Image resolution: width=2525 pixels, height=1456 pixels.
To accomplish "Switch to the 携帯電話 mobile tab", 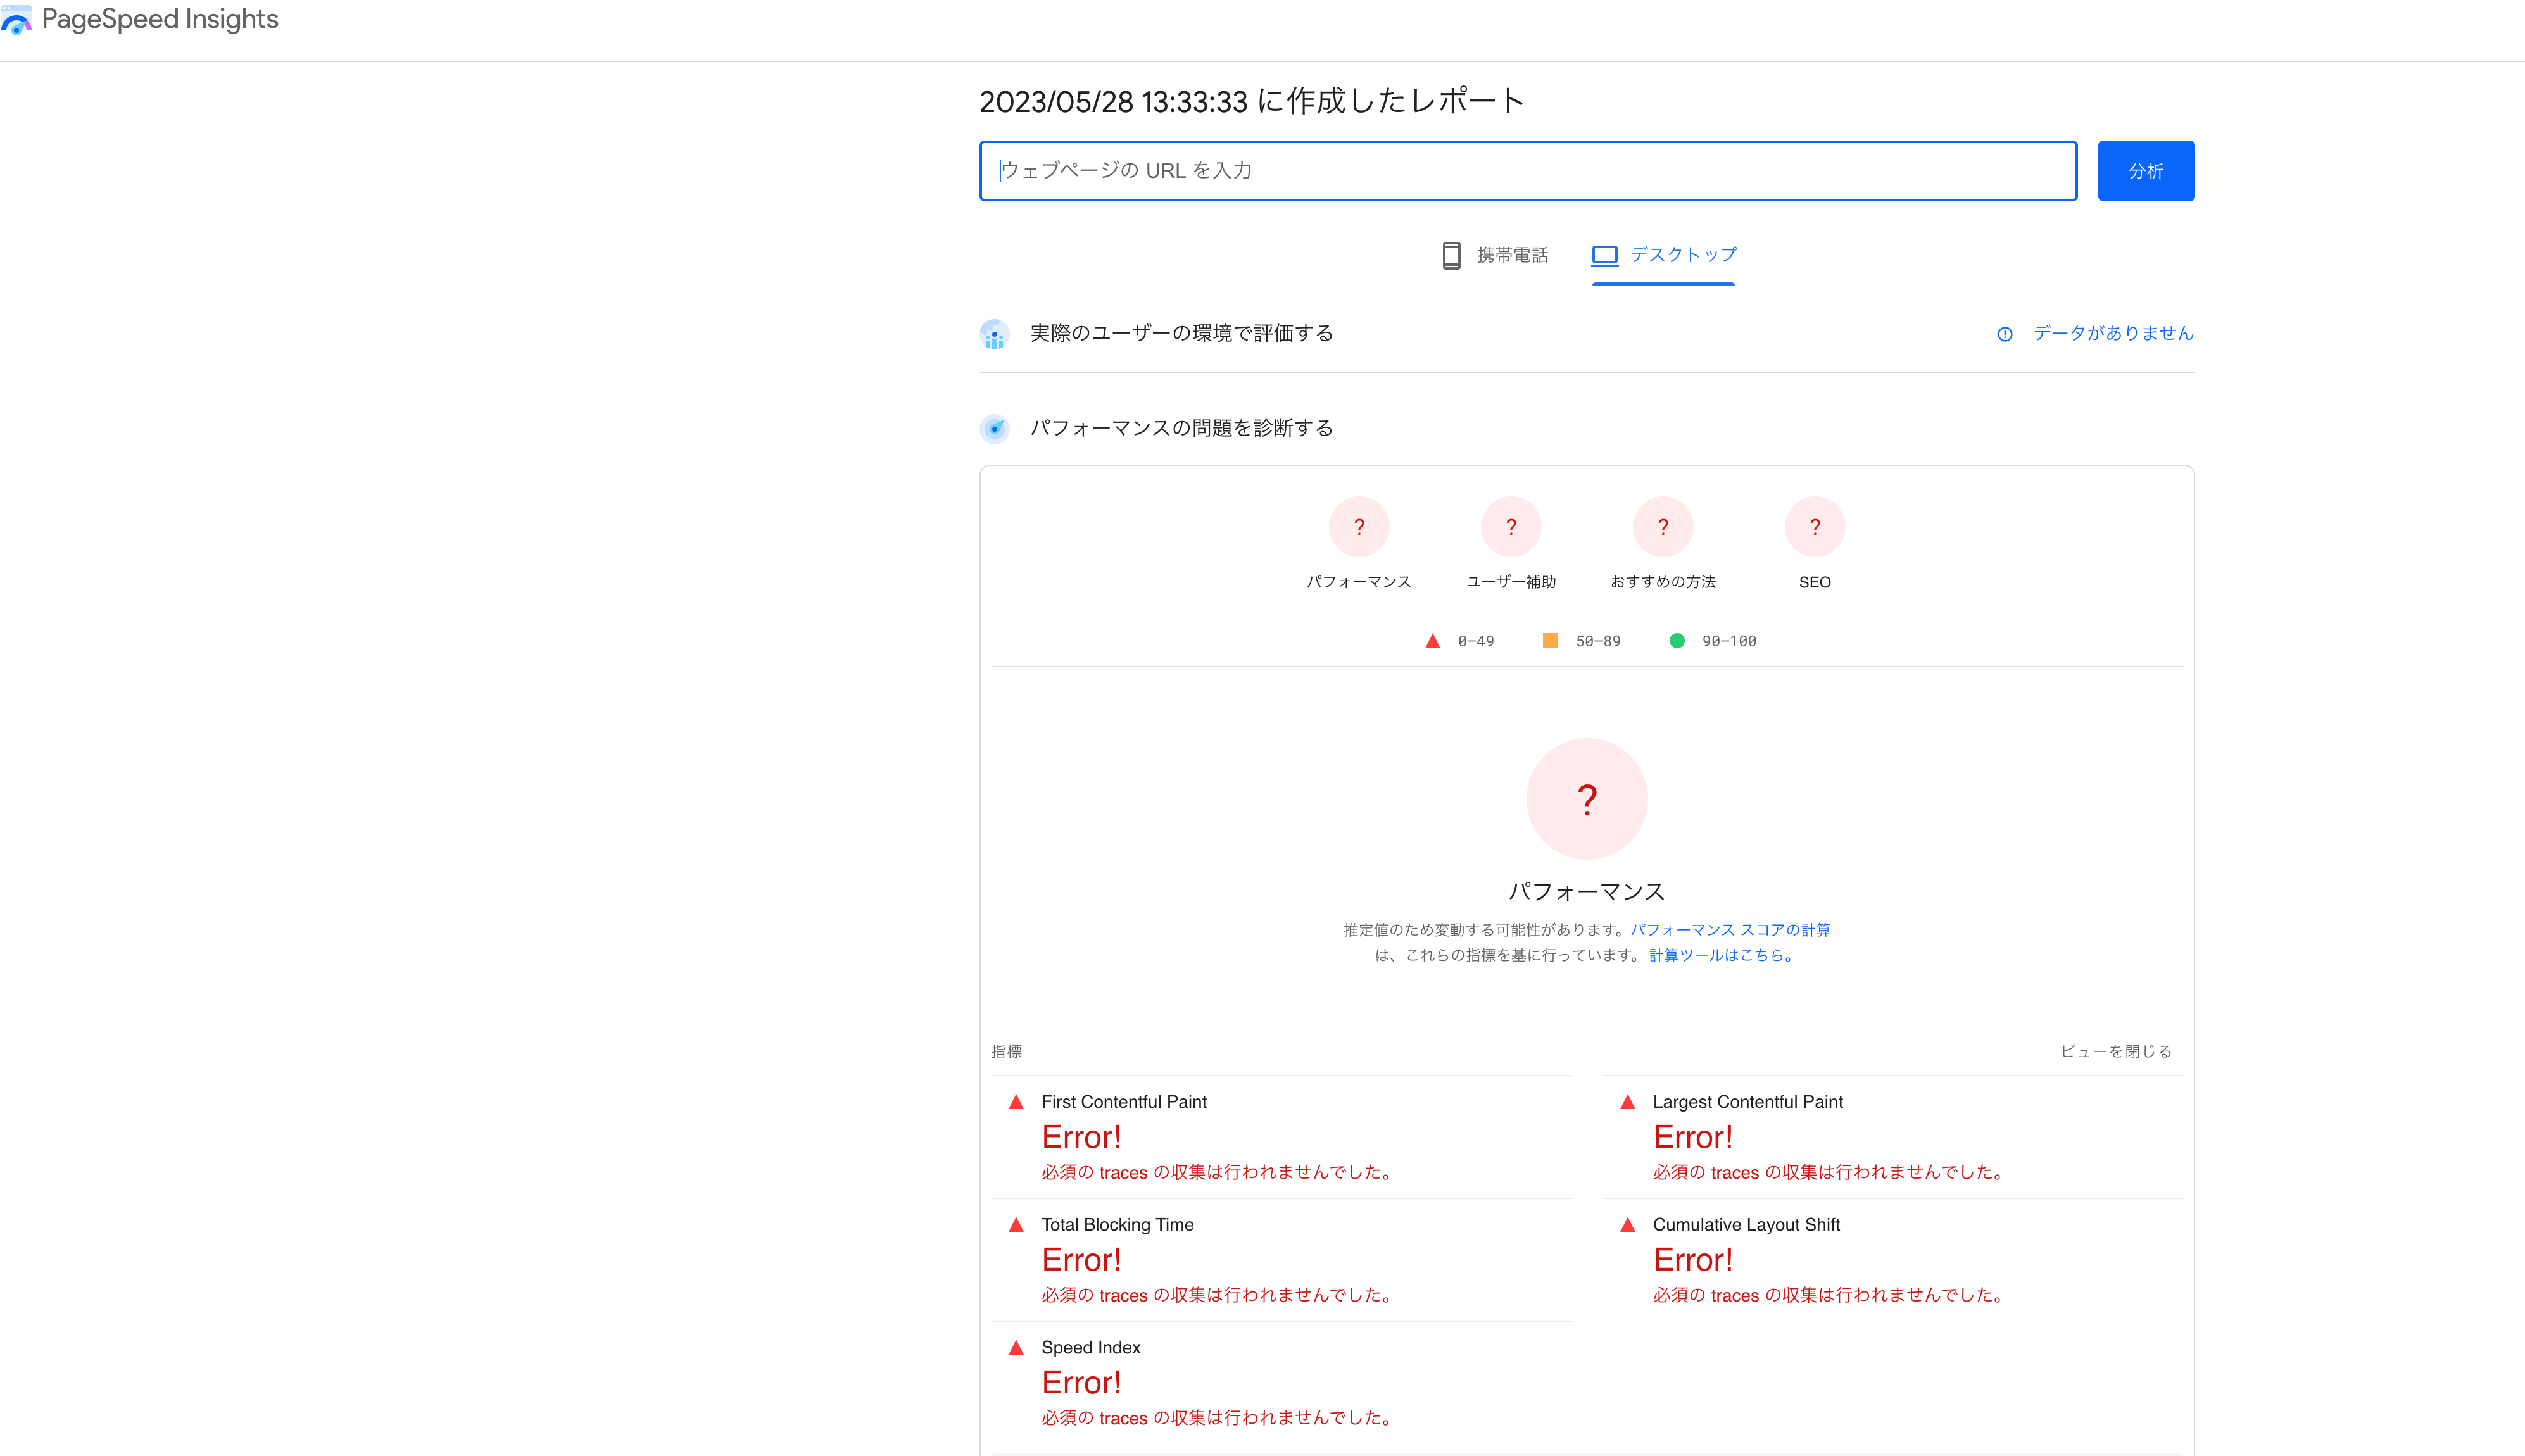I will [1494, 255].
